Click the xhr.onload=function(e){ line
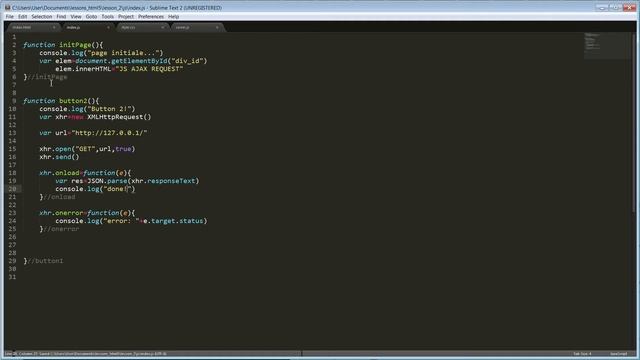Screen dimensions: 640x360 (85, 173)
